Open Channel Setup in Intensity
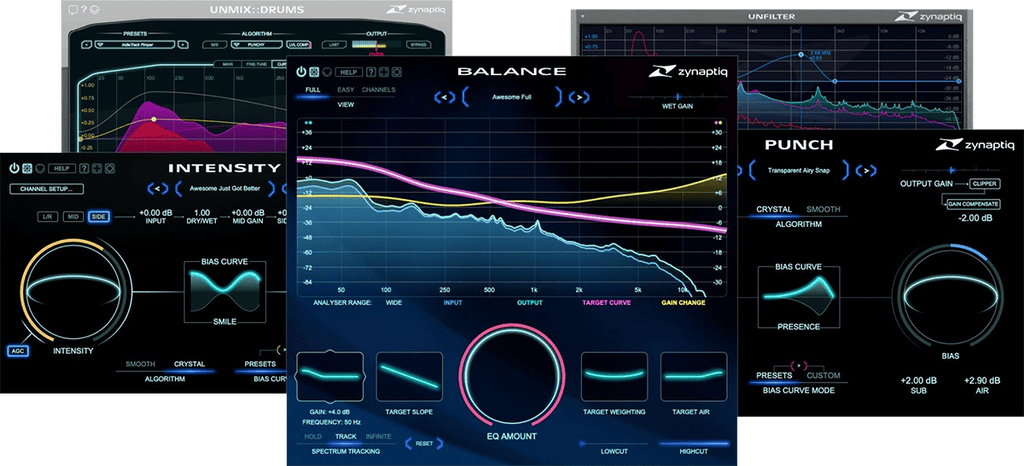Image resolution: width=1024 pixels, height=466 pixels. click(46, 189)
